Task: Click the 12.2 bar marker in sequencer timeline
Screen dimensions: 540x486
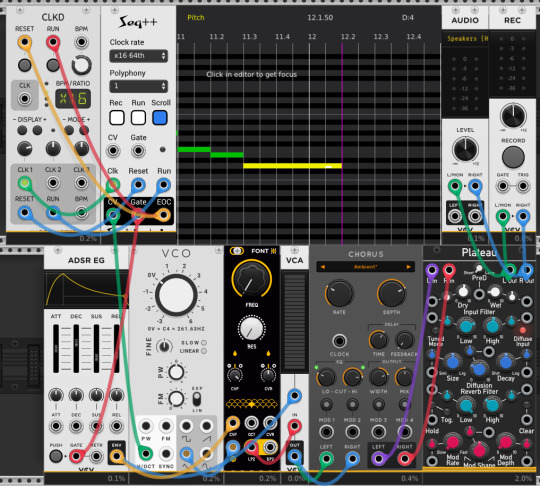Action: coord(348,37)
